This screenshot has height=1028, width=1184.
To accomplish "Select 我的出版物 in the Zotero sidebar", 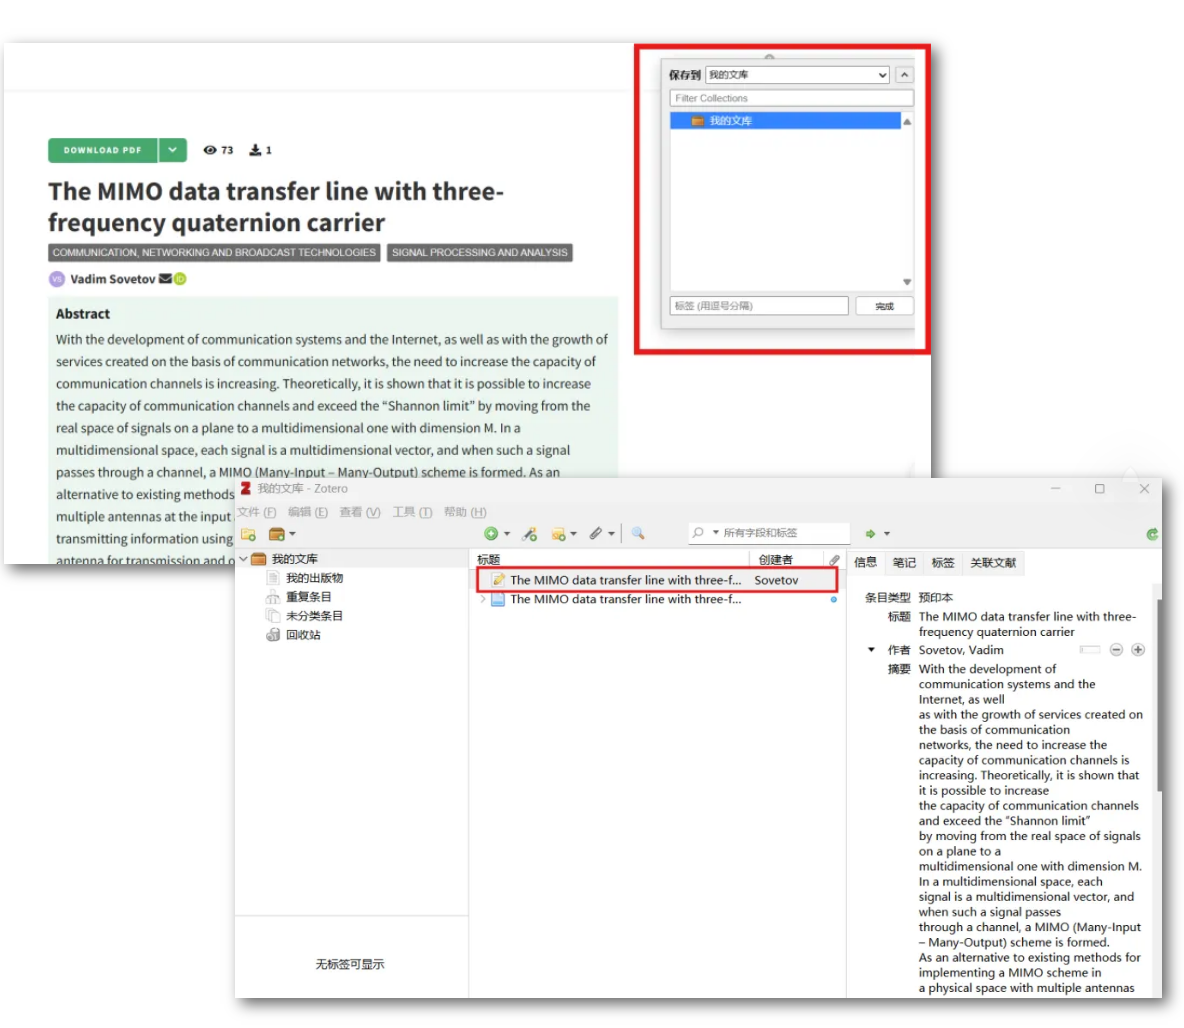I will (x=314, y=578).
